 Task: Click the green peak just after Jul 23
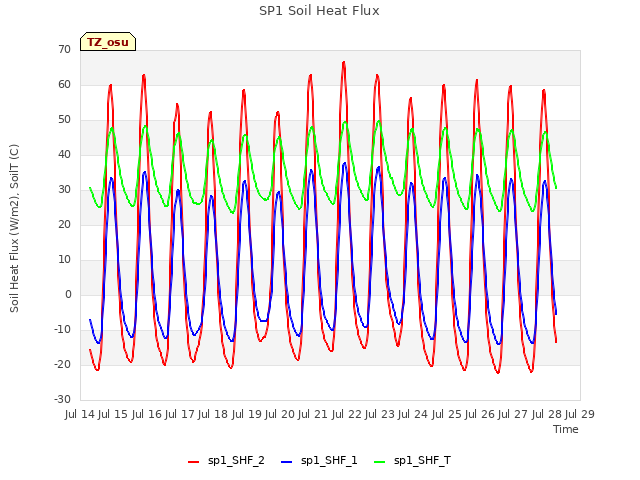379,122
